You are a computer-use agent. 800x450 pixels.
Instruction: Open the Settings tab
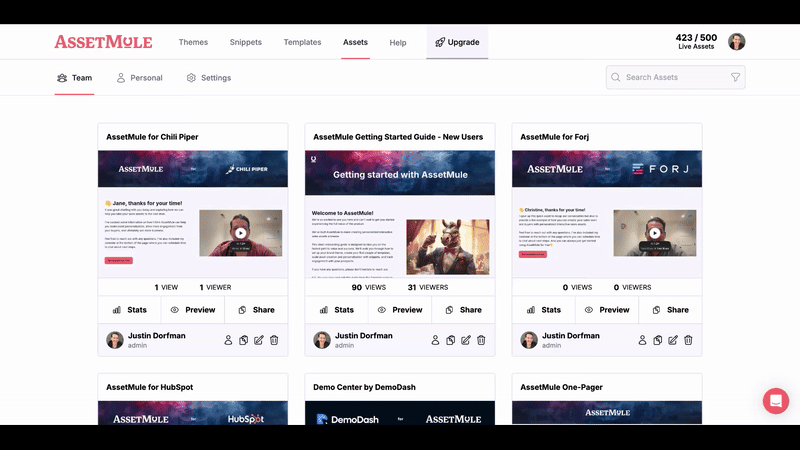209,78
